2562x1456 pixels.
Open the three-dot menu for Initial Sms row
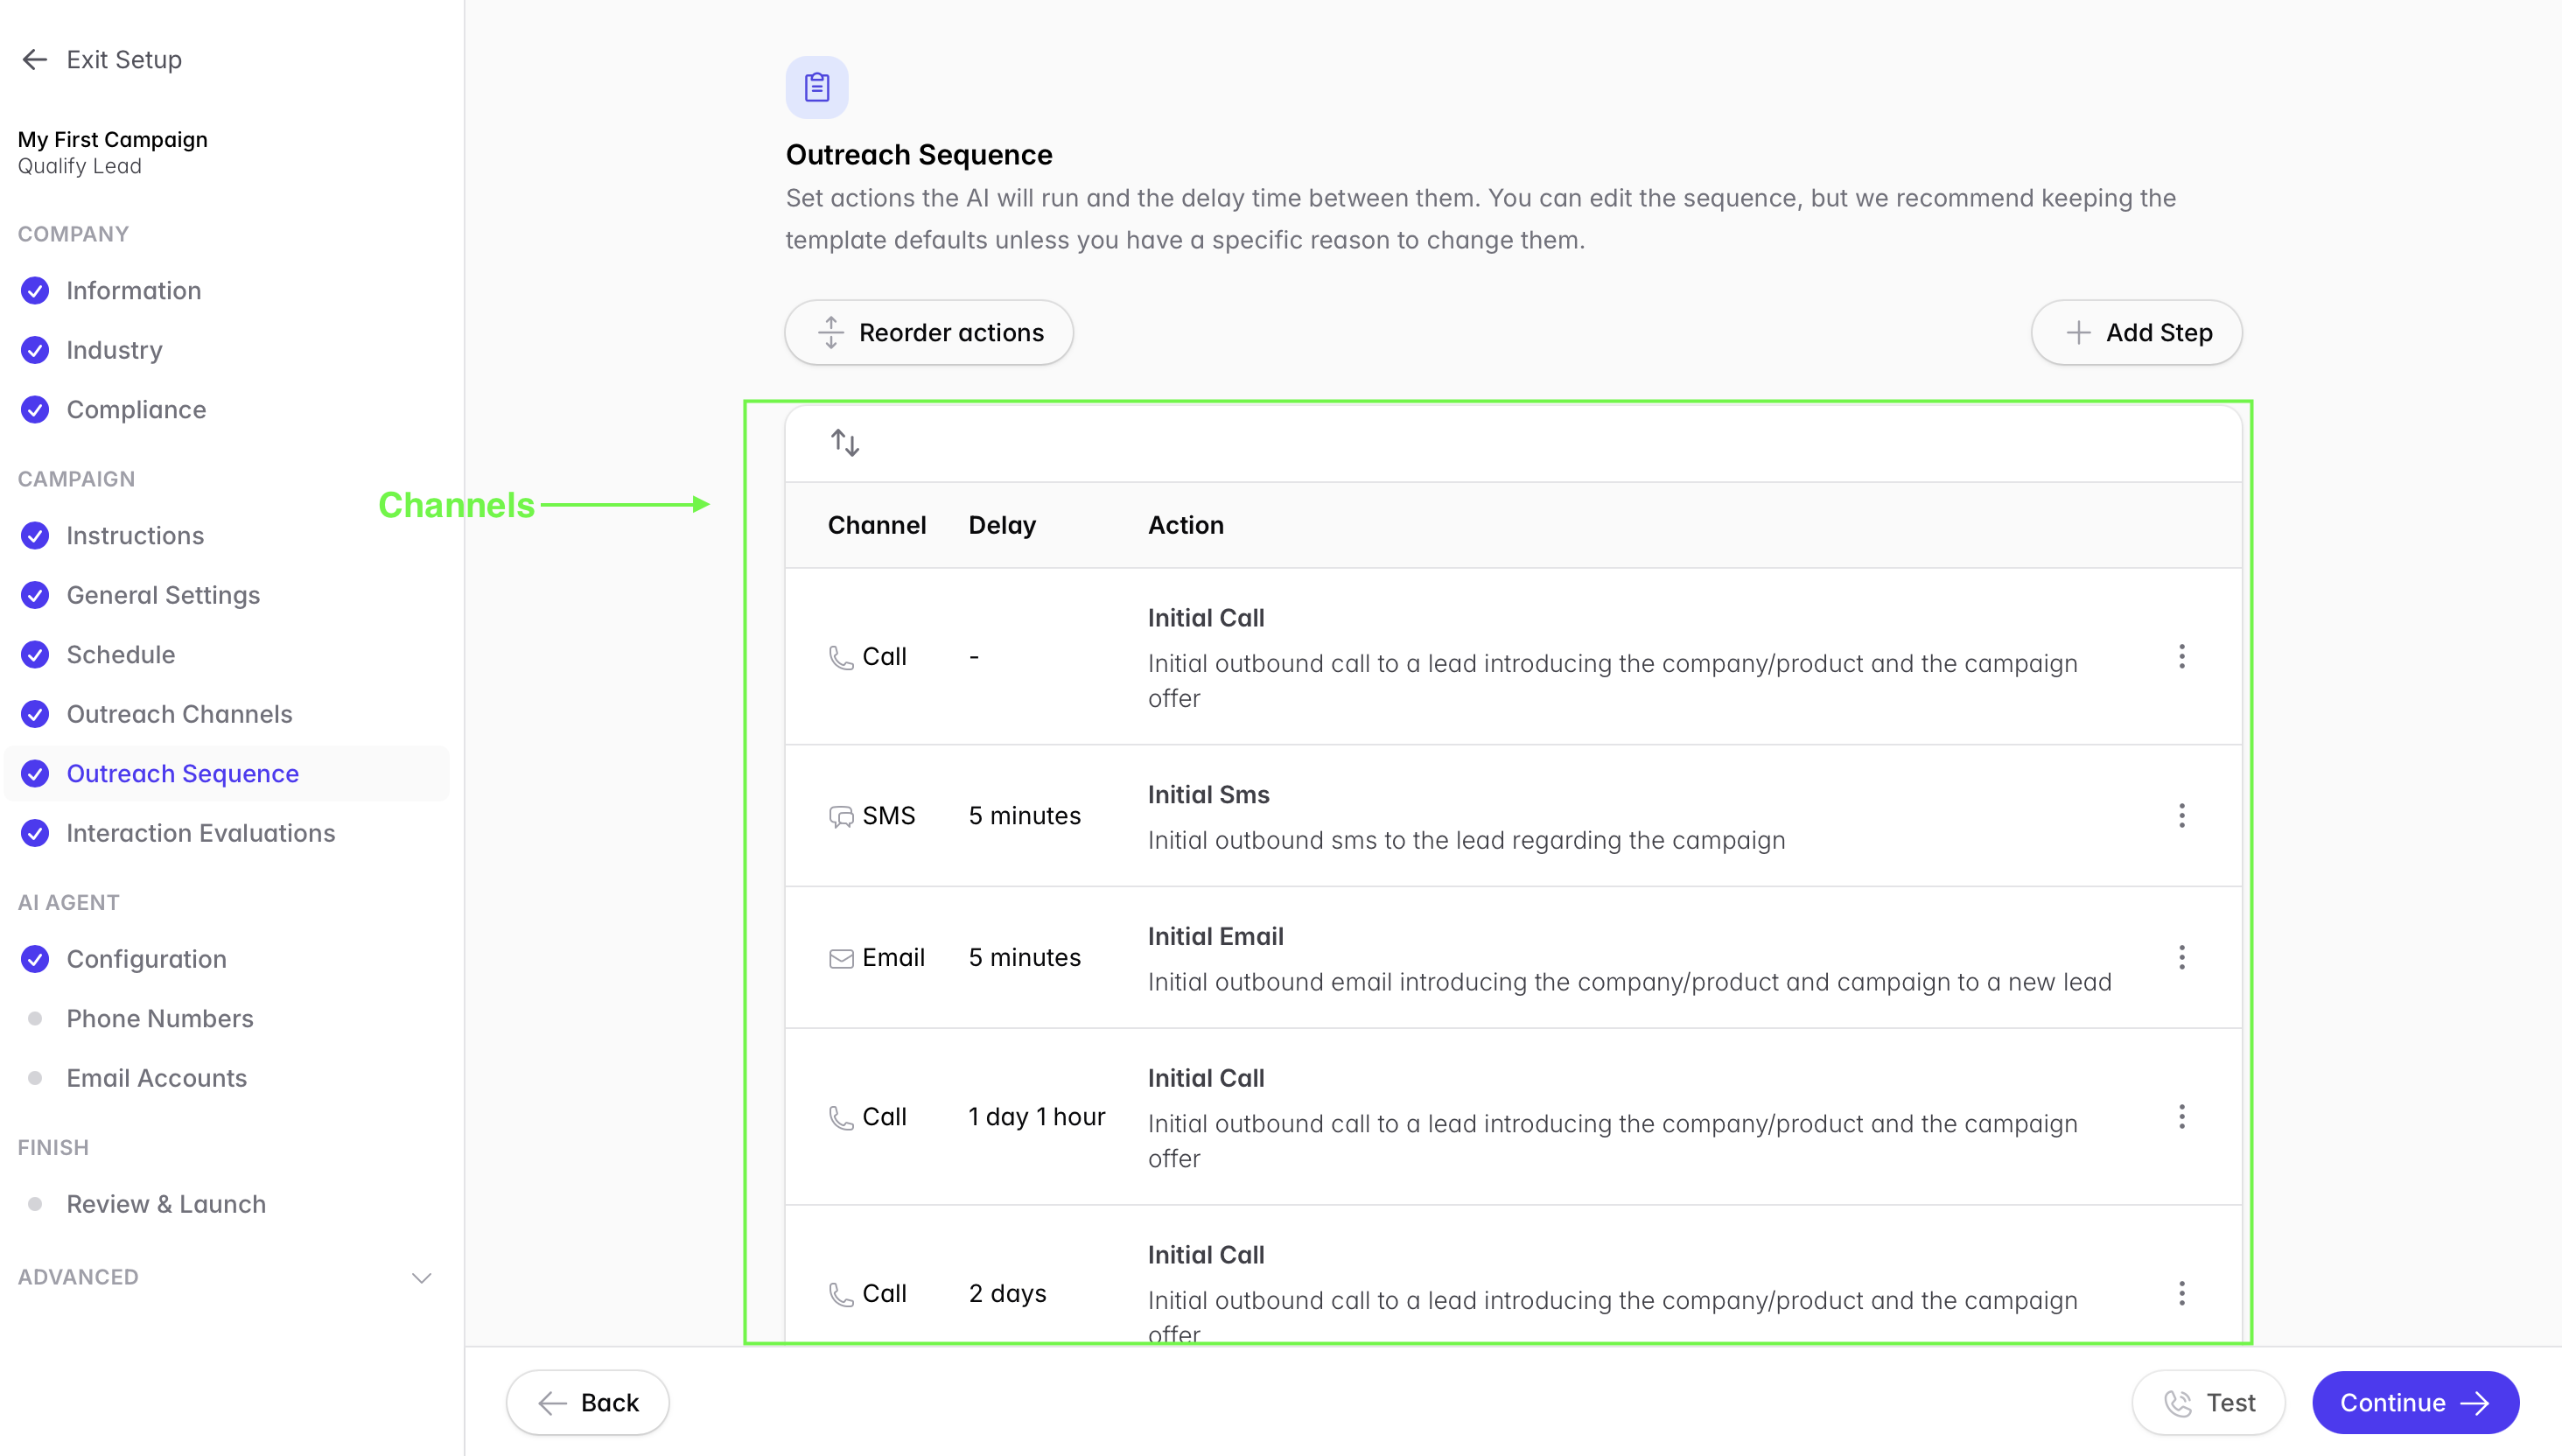[2182, 816]
